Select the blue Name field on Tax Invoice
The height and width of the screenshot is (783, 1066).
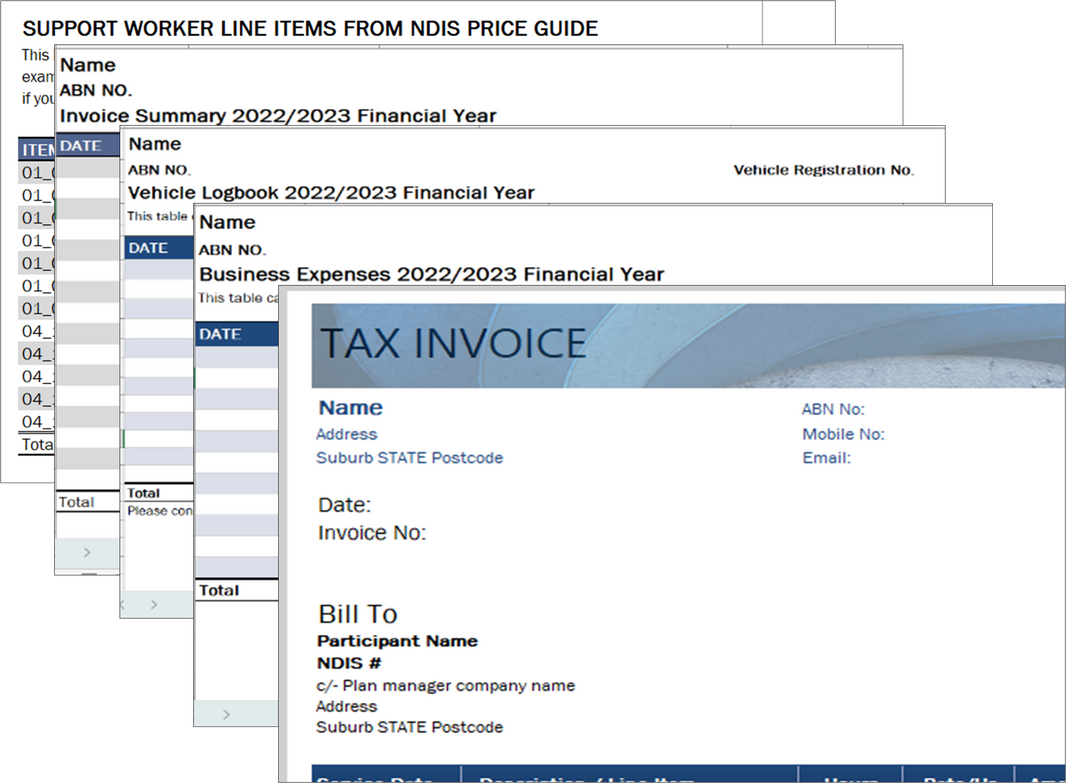350,408
